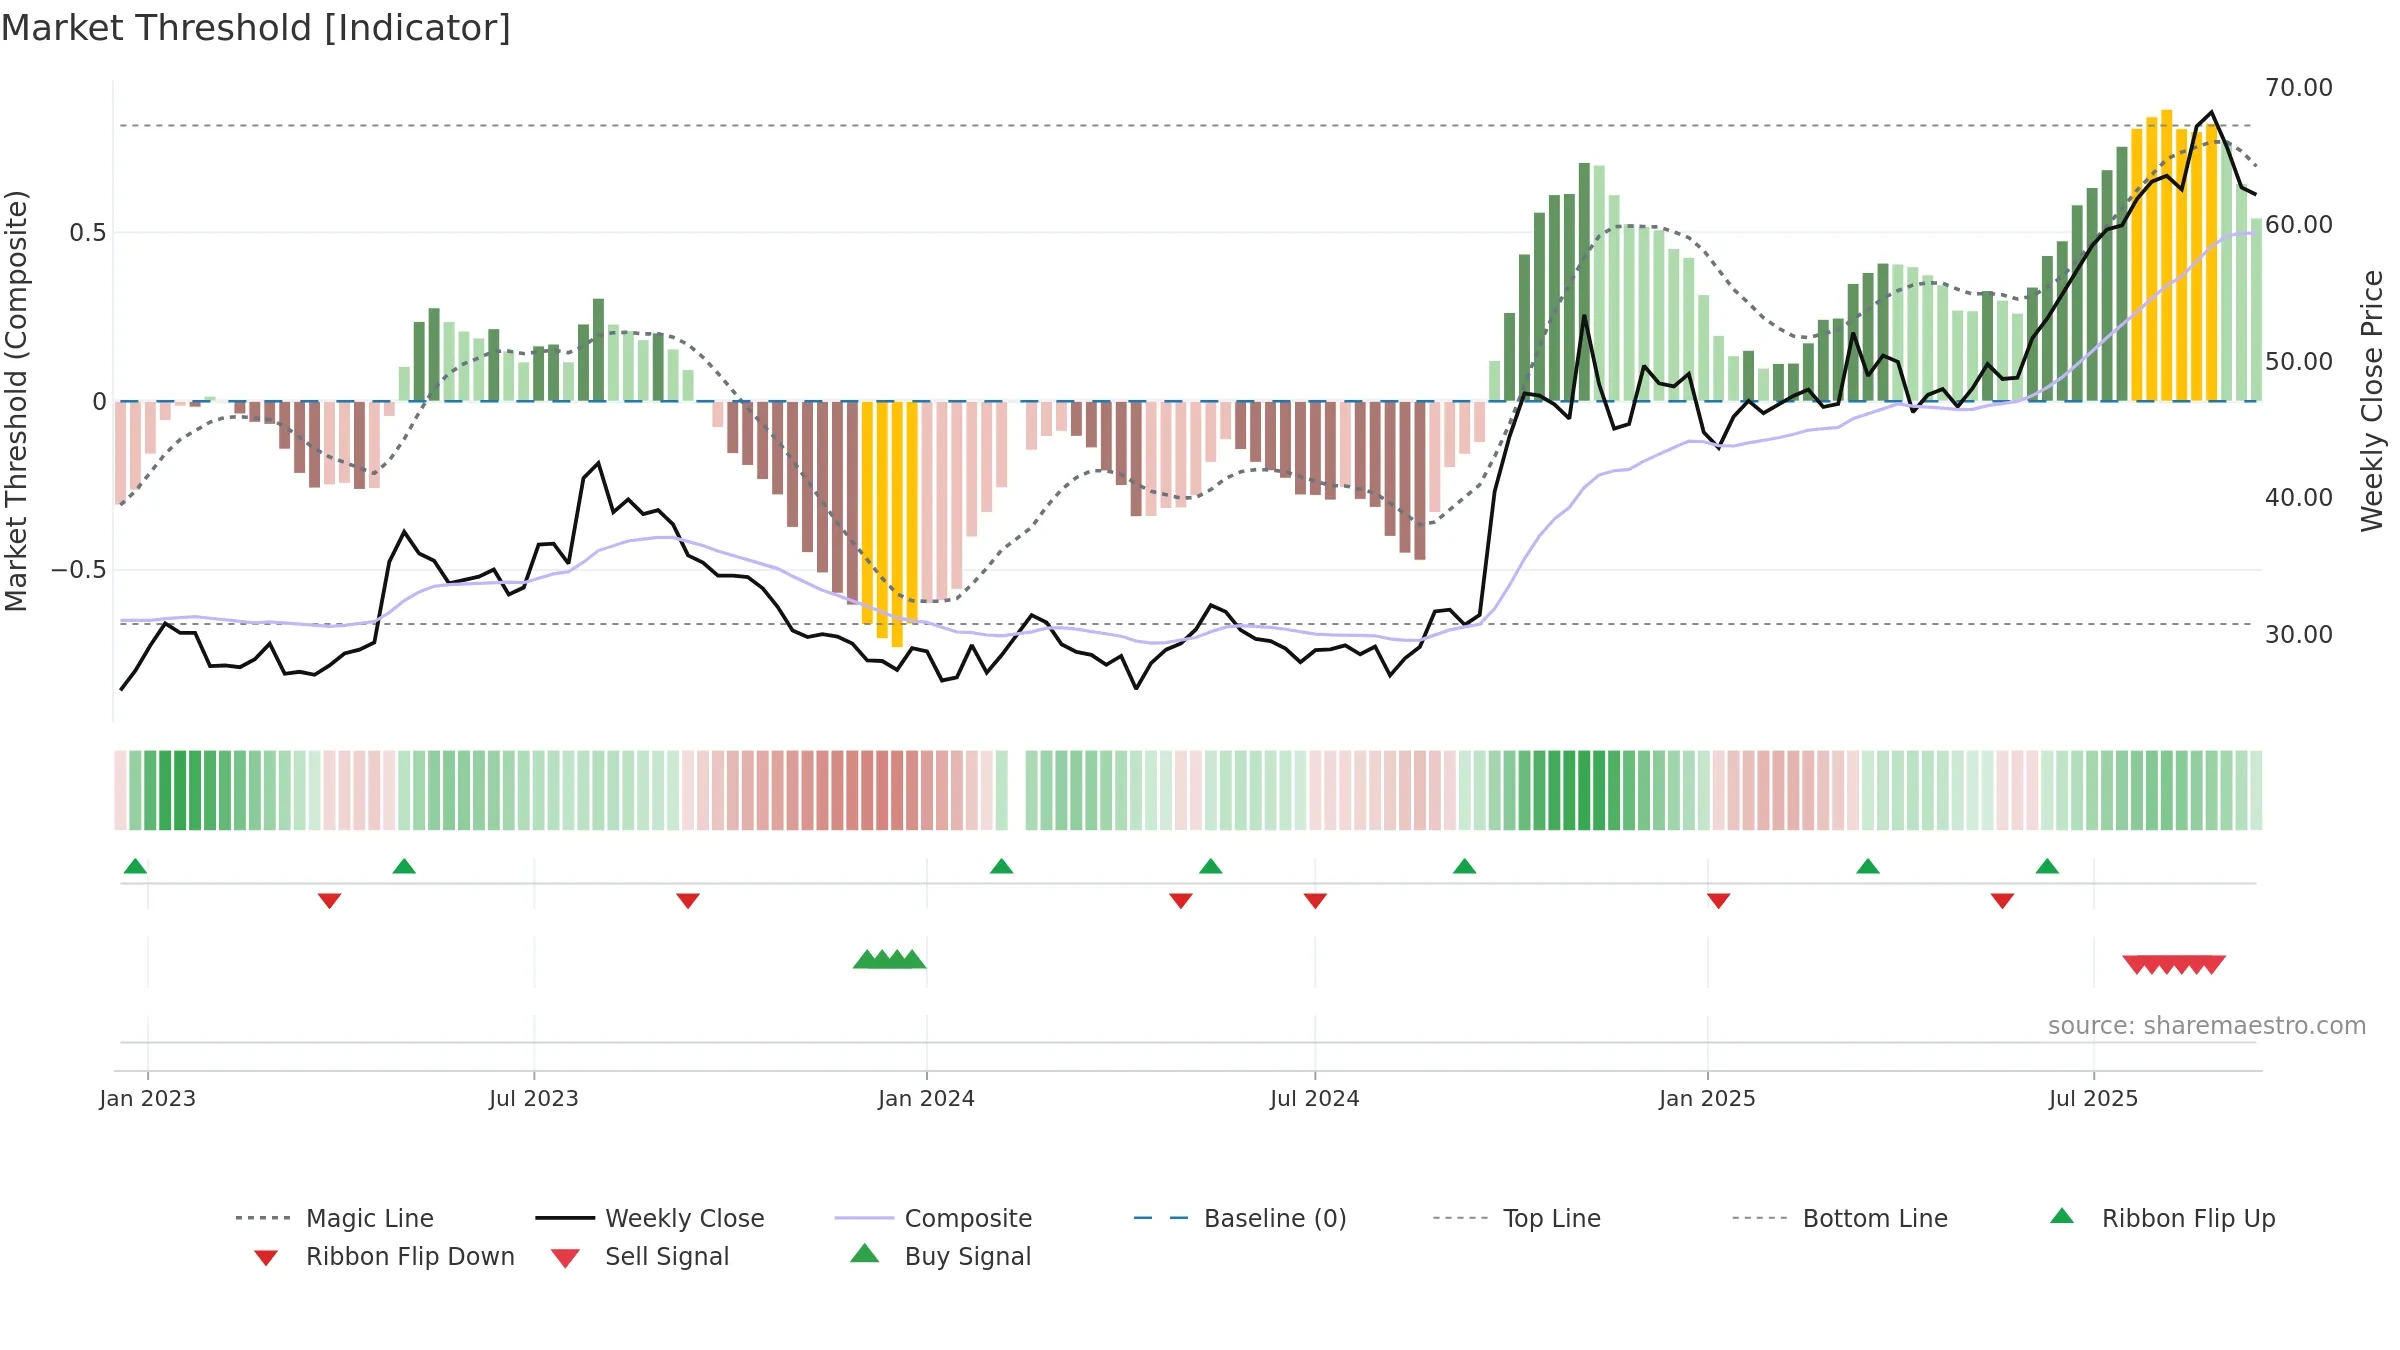This screenshot has height=1350, width=2400.
Task: Click the ribbon flip up triangle in September 2024
Action: 1464,866
